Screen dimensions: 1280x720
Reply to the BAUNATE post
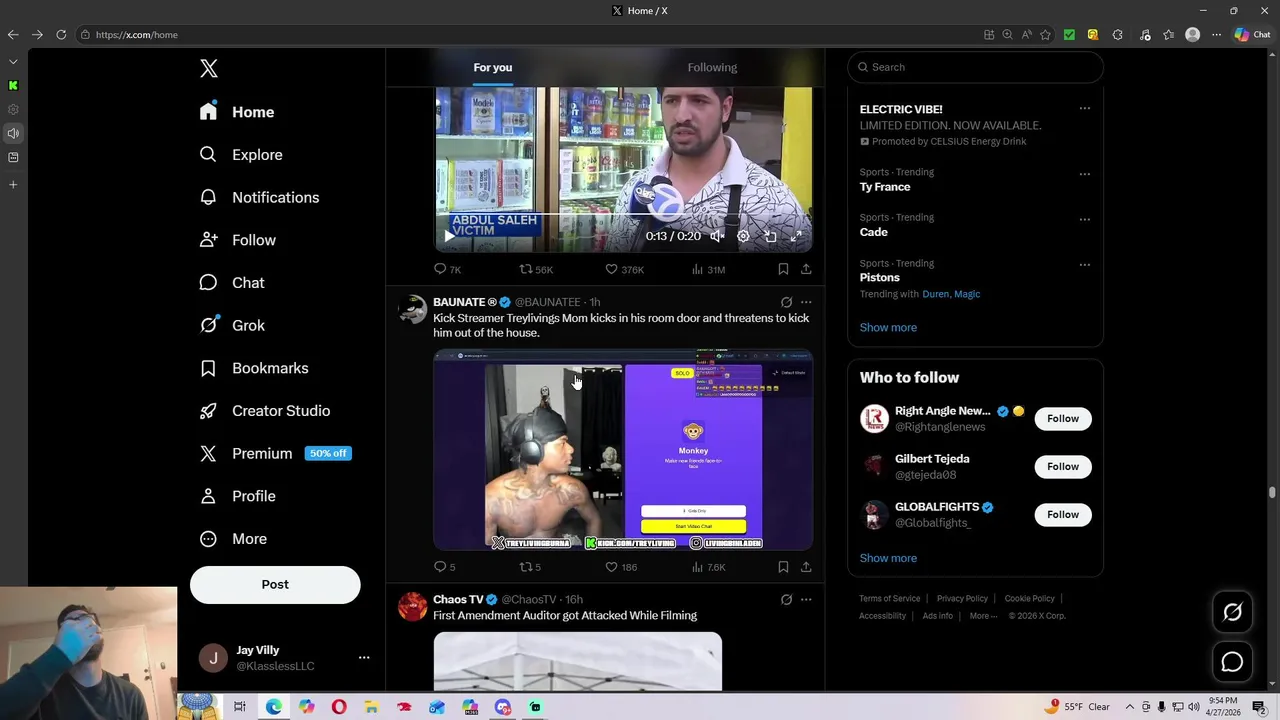[x=444, y=567]
